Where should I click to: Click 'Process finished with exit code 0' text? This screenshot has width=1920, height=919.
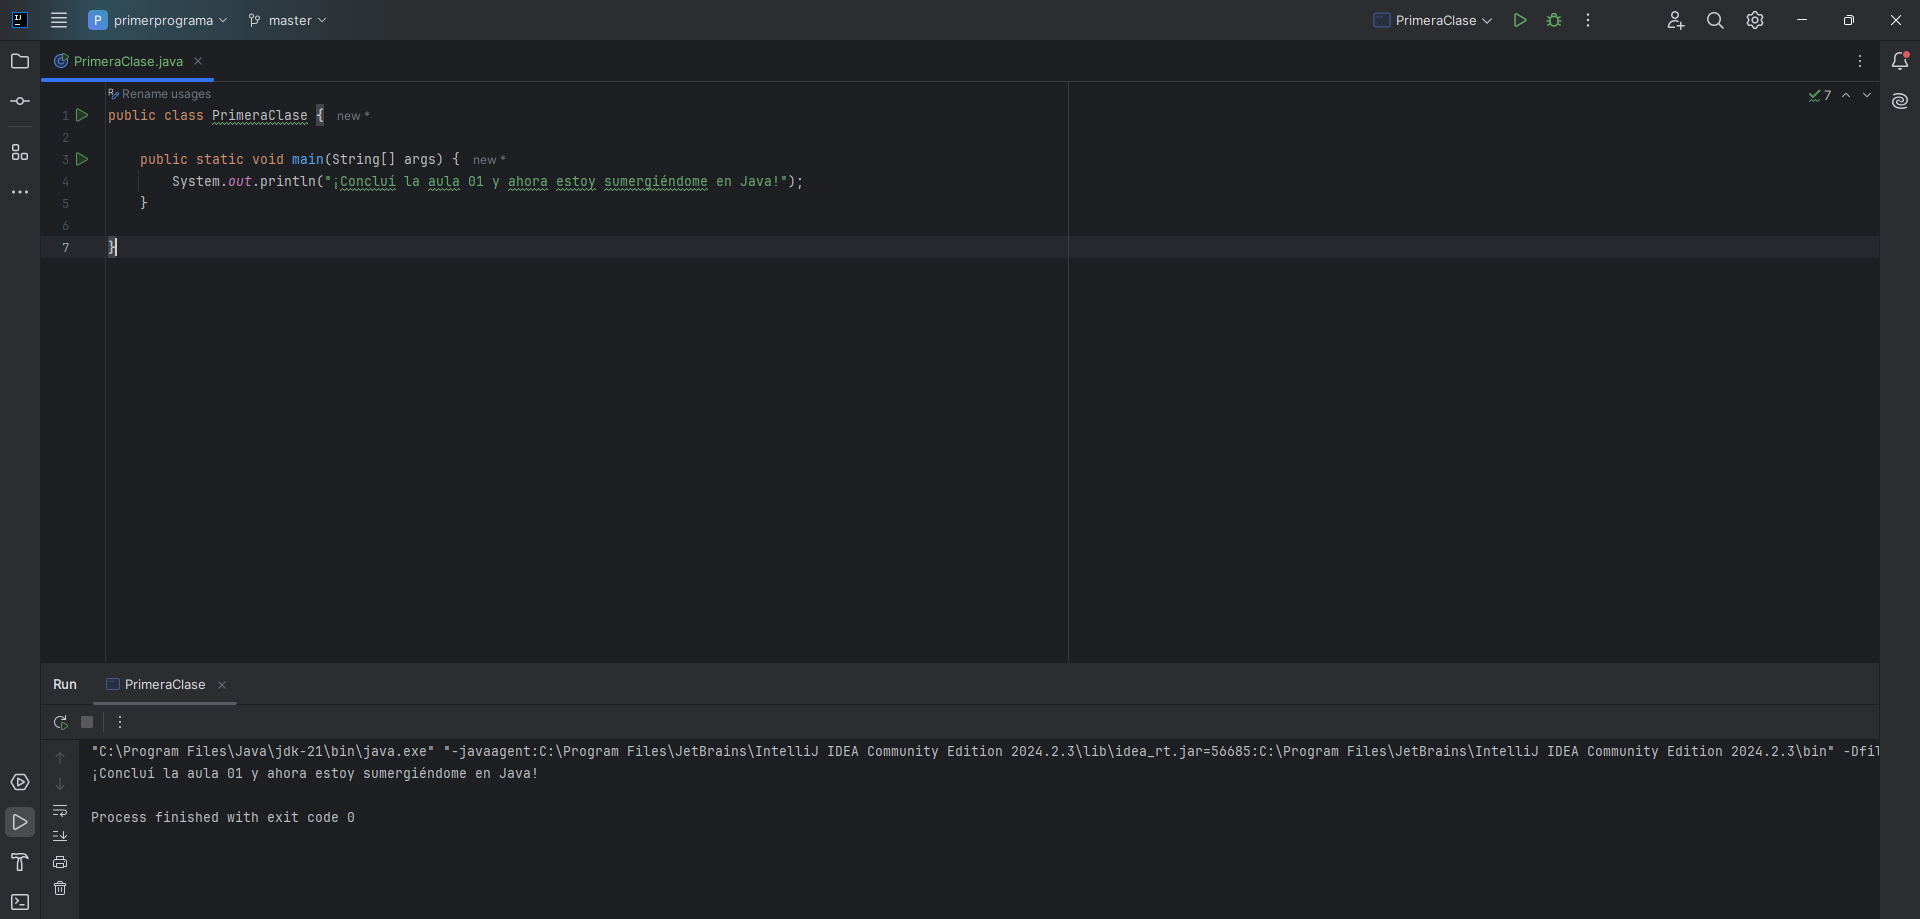[x=223, y=817]
